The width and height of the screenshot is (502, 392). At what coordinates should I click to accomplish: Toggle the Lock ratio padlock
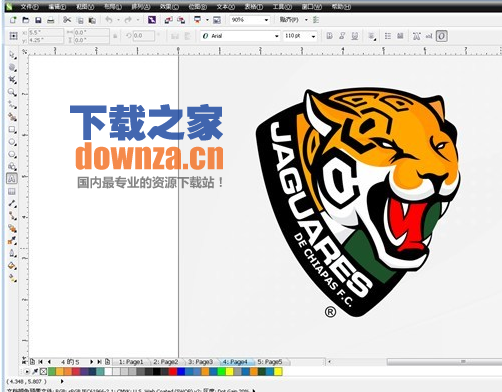(115, 36)
